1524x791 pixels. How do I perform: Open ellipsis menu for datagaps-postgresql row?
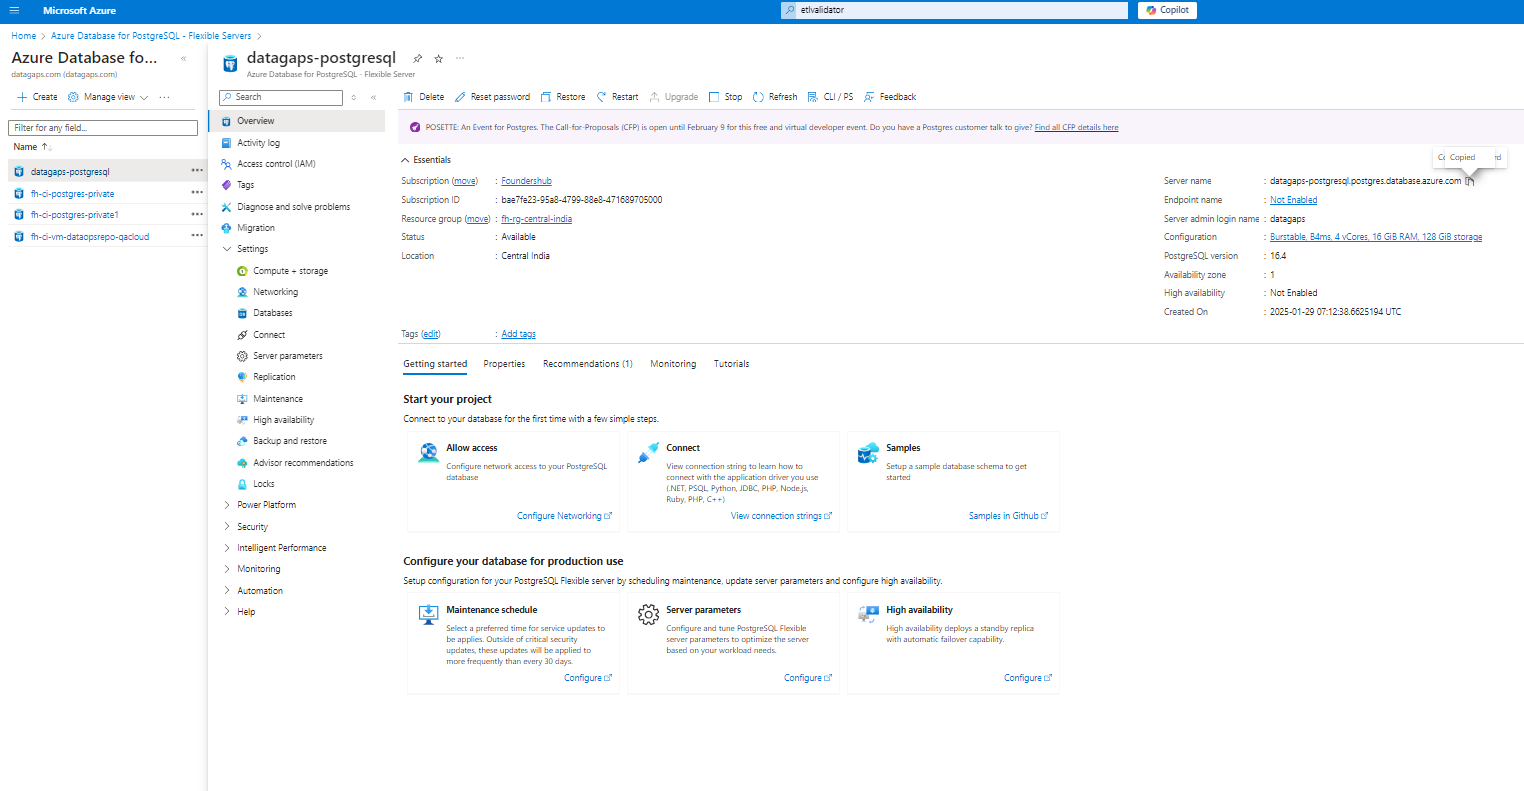tap(197, 171)
